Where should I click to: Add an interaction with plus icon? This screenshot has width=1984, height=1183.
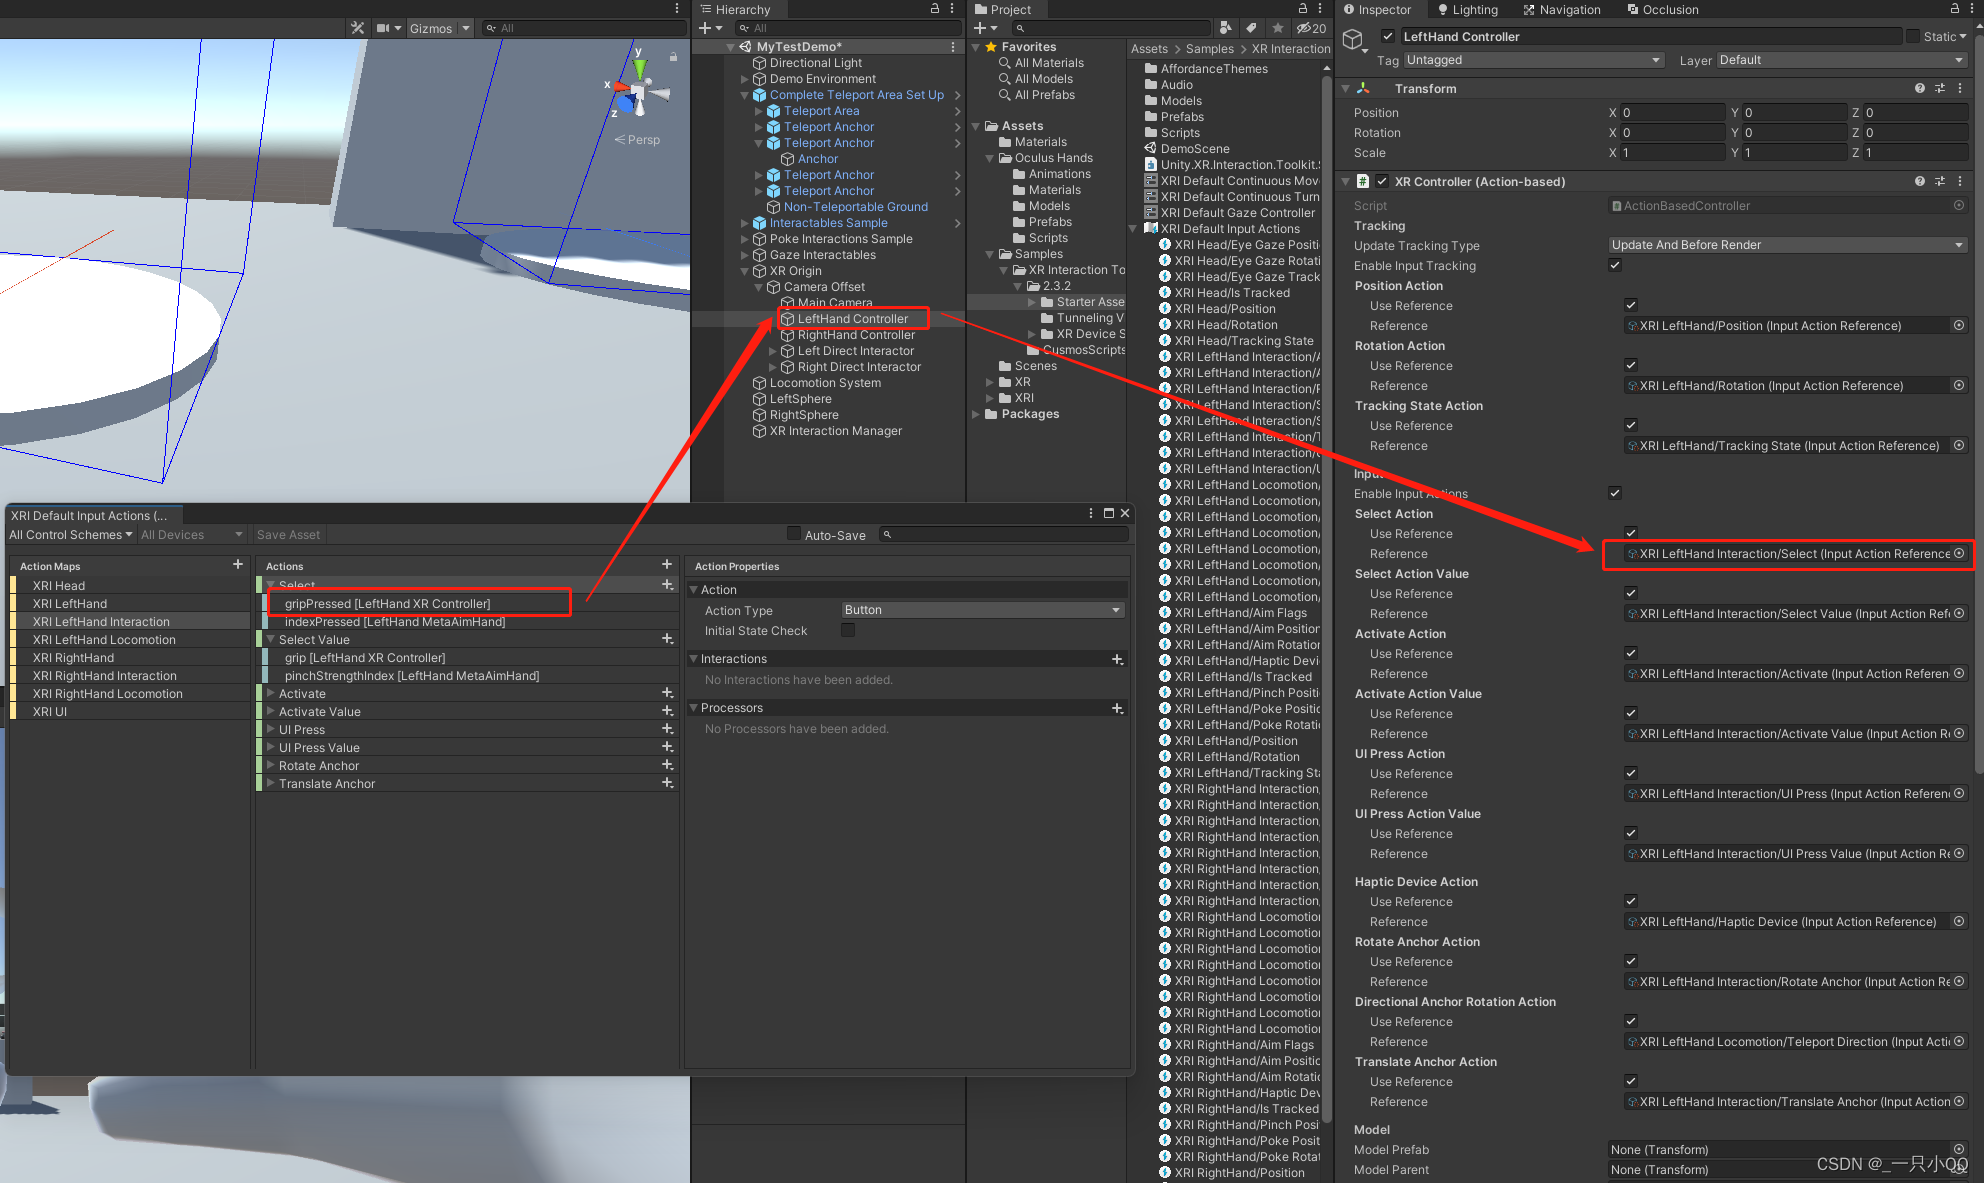(x=1117, y=659)
